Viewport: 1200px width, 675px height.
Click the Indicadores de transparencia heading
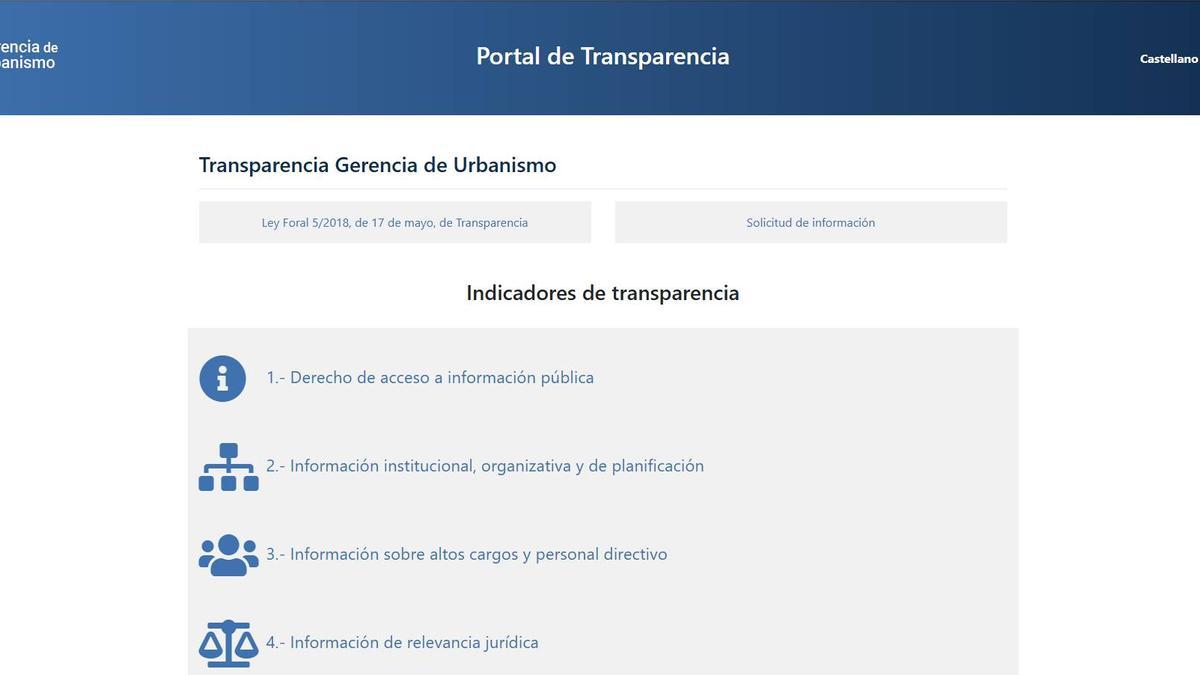[x=602, y=293]
